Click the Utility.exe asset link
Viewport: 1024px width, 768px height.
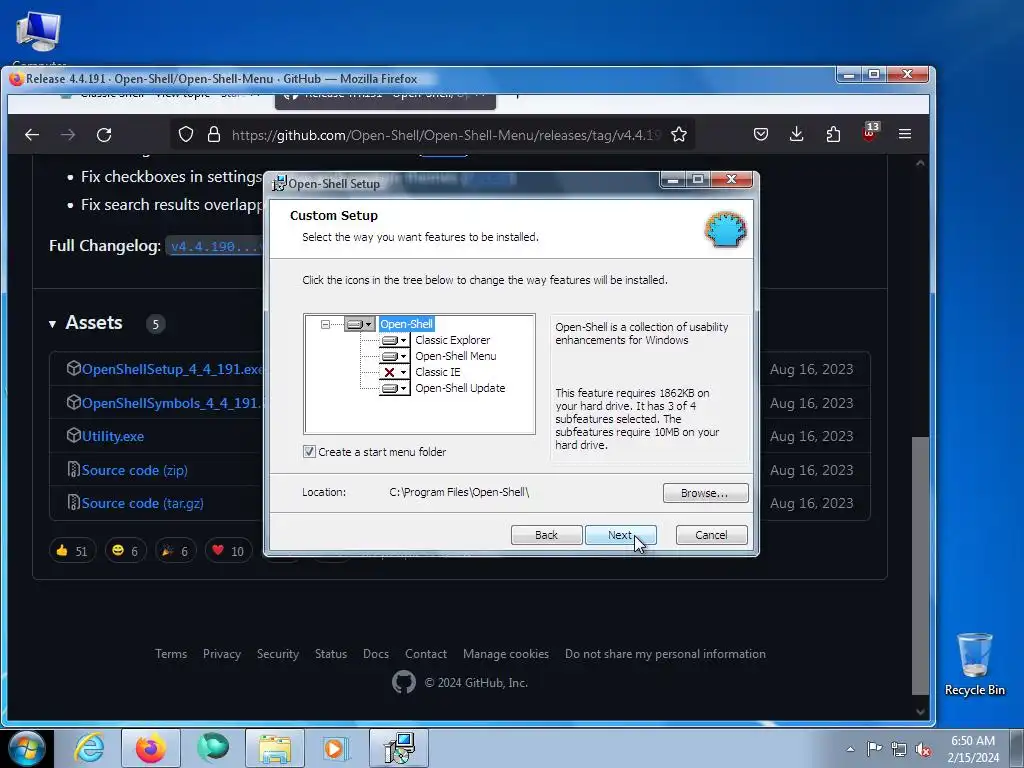point(112,436)
